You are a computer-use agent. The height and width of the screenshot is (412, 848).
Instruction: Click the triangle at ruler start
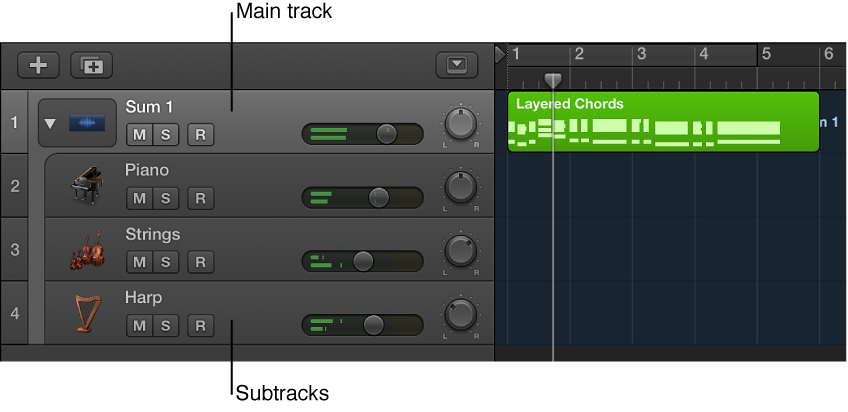click(x=500, y=54)
